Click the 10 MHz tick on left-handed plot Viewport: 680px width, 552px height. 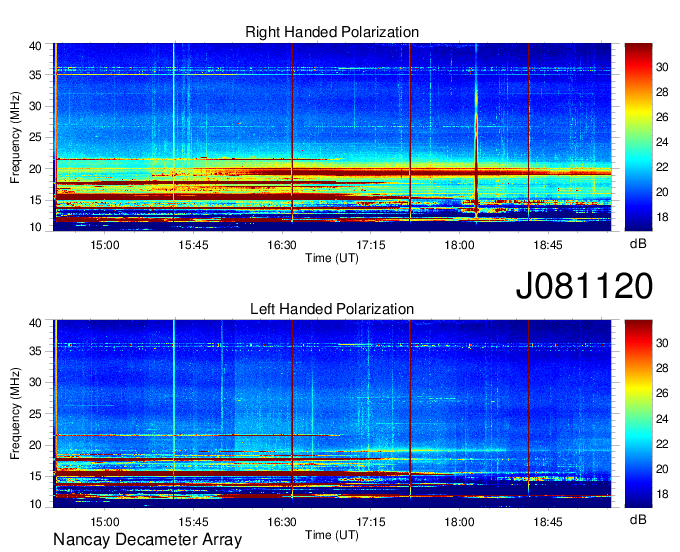coord(36,504)
